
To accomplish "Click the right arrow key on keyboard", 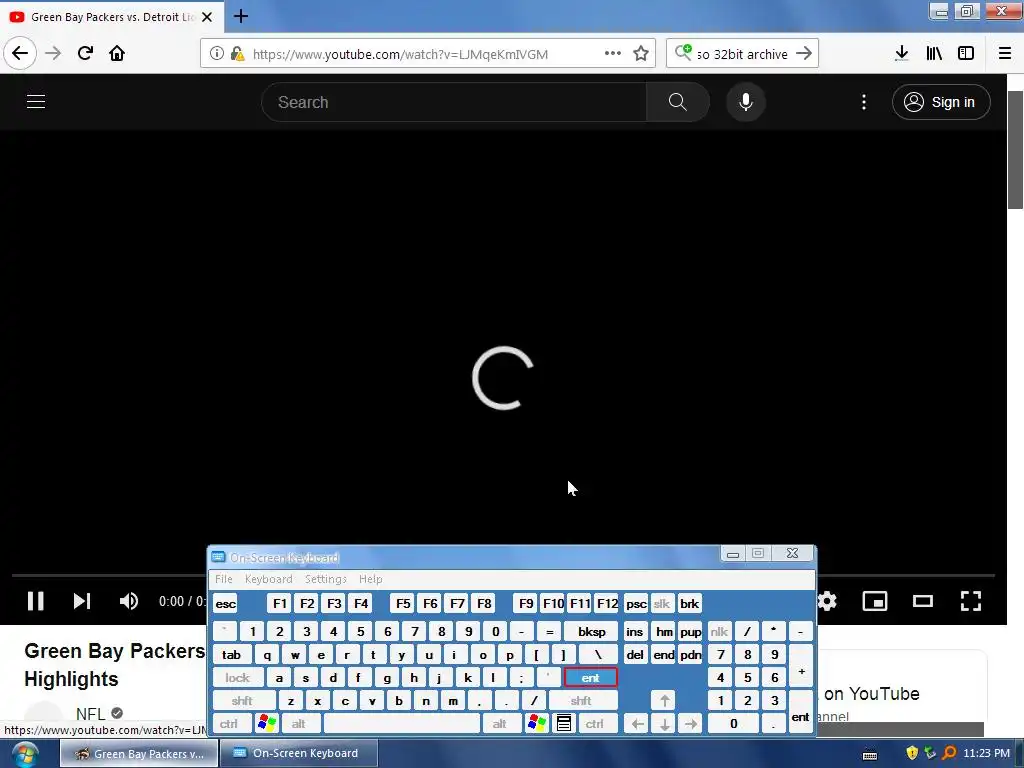I will click(x=690, y=724).
